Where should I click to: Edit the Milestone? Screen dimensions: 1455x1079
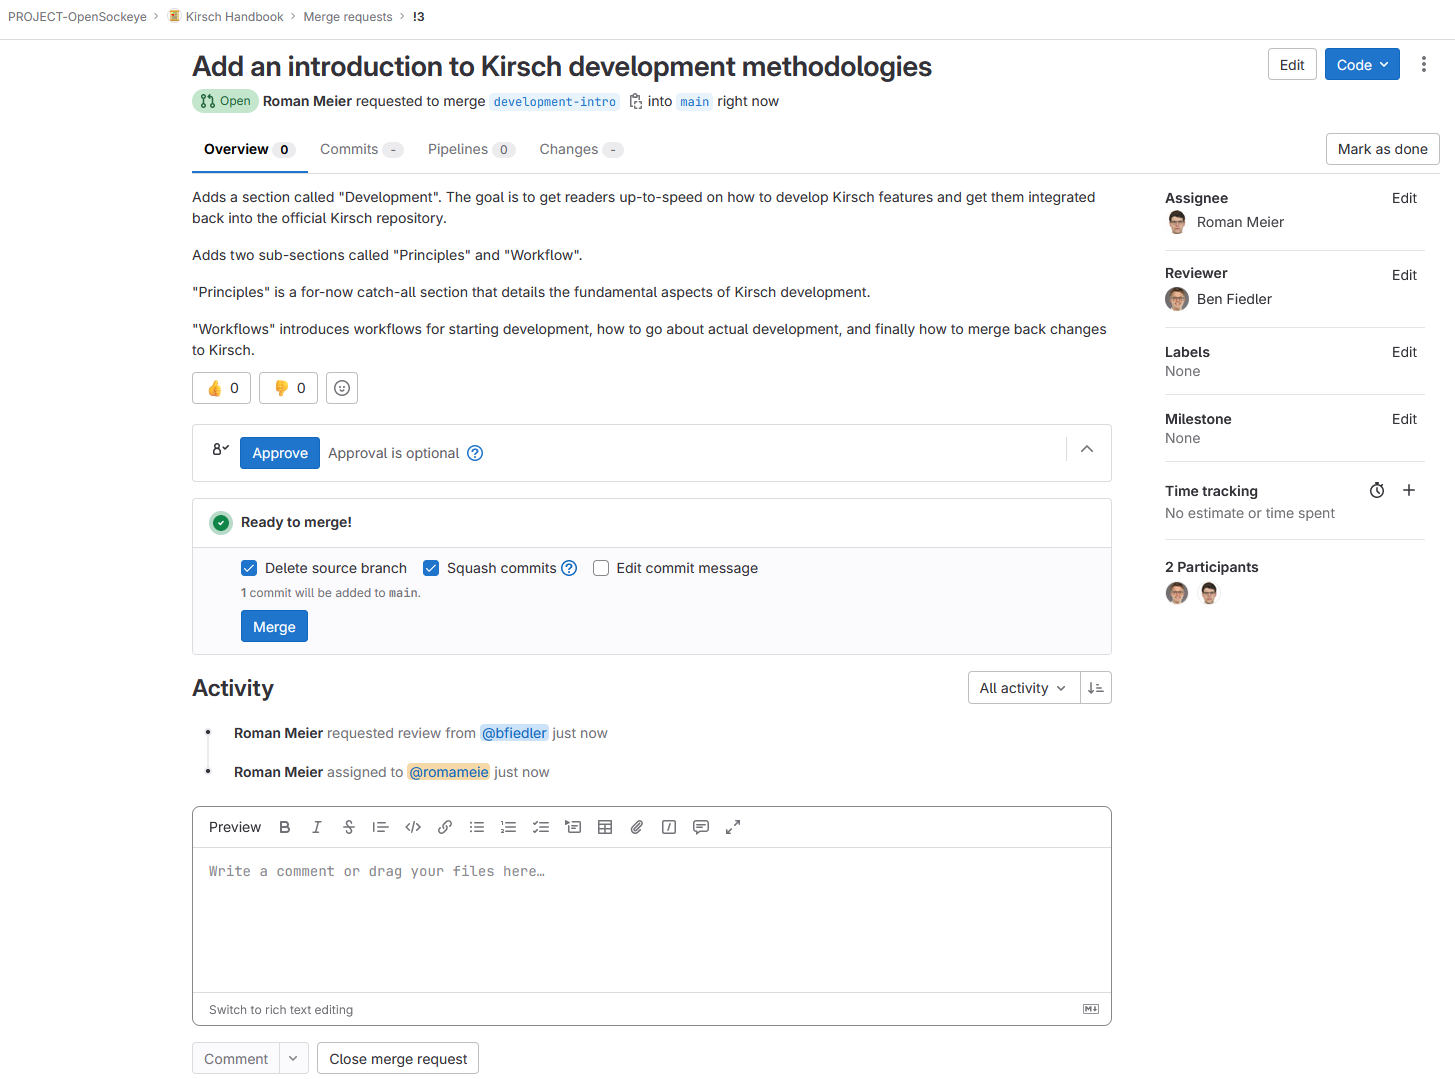click(x=1404, y=419)
